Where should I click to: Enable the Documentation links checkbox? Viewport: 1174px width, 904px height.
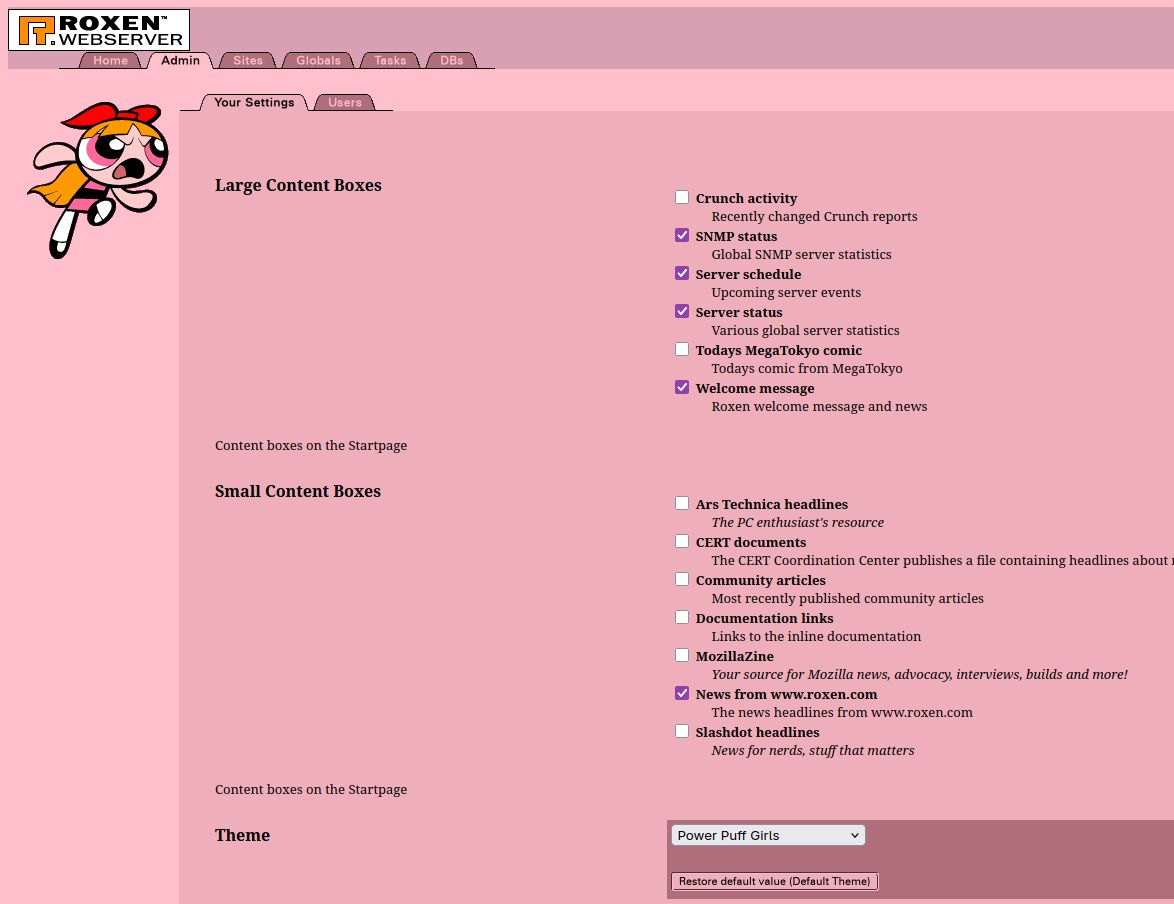click(x=682, y=617)
